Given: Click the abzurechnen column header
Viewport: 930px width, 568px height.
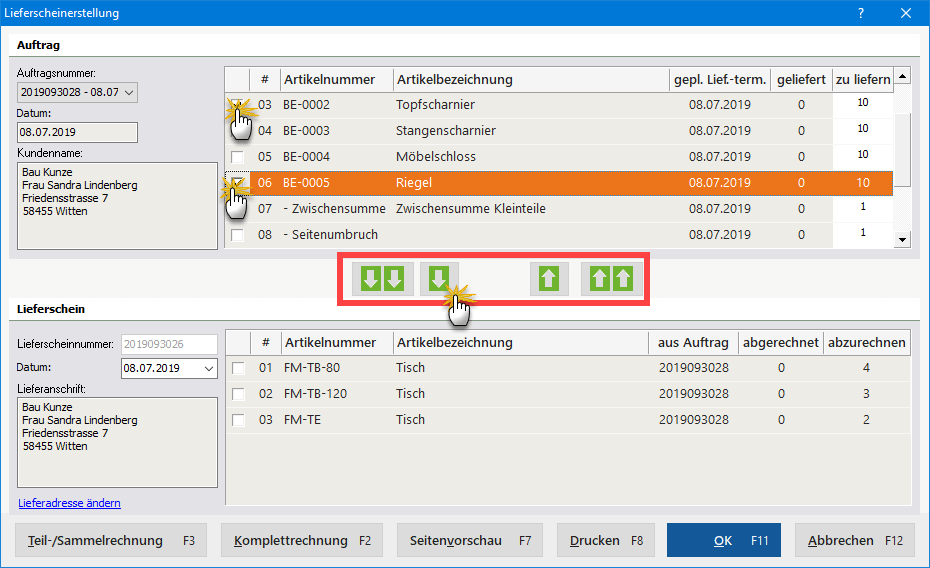Looking at the screenshot, I should click(x=867, y=342).
